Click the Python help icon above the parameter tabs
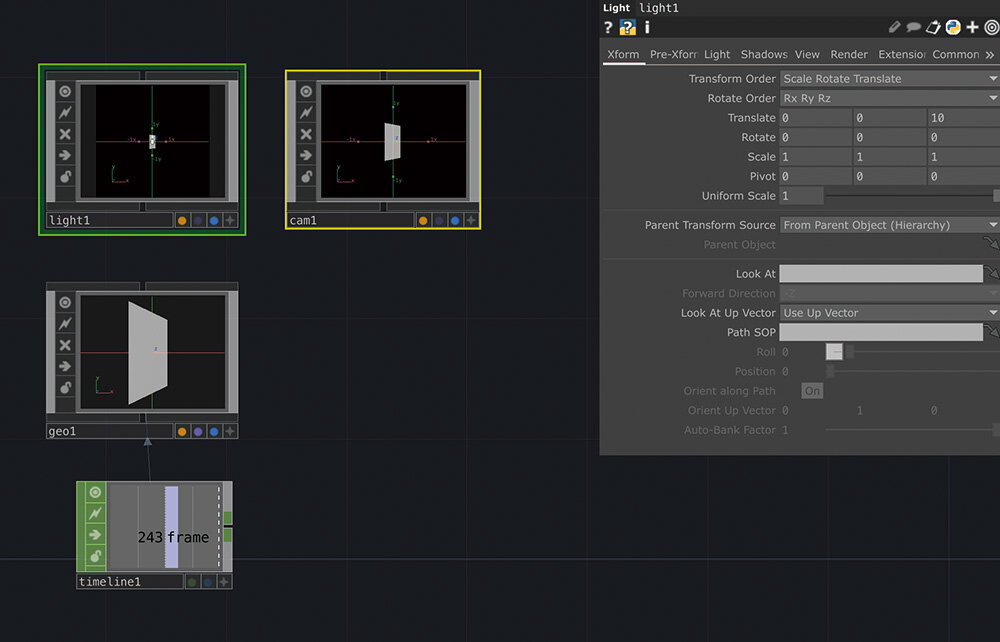This screenshot has width=1000, height=642. [627, 27]
